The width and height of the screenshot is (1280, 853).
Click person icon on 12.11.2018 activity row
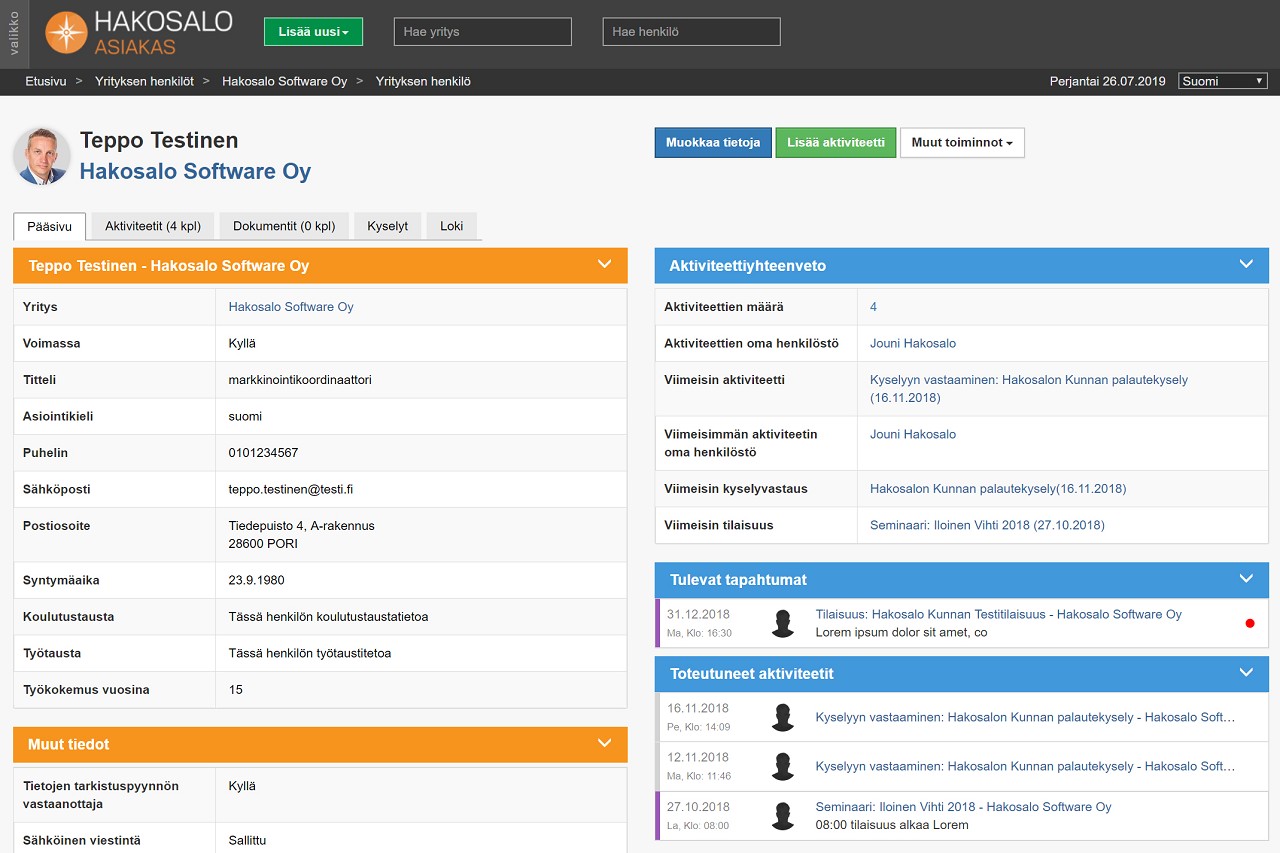point(783,766)
